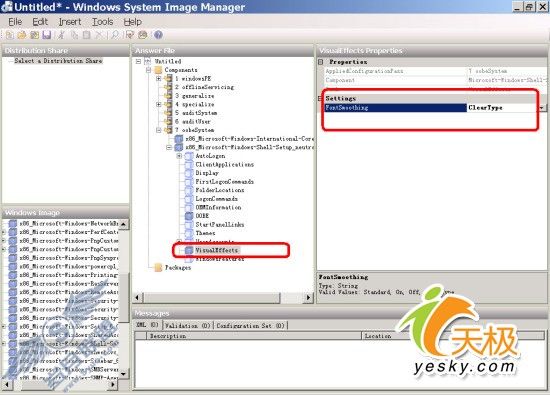Select the OEMInformation tree item
Image resolution: width=550 pixels, height=395 pixels.
pyautogui.click(x=218, y=207)
